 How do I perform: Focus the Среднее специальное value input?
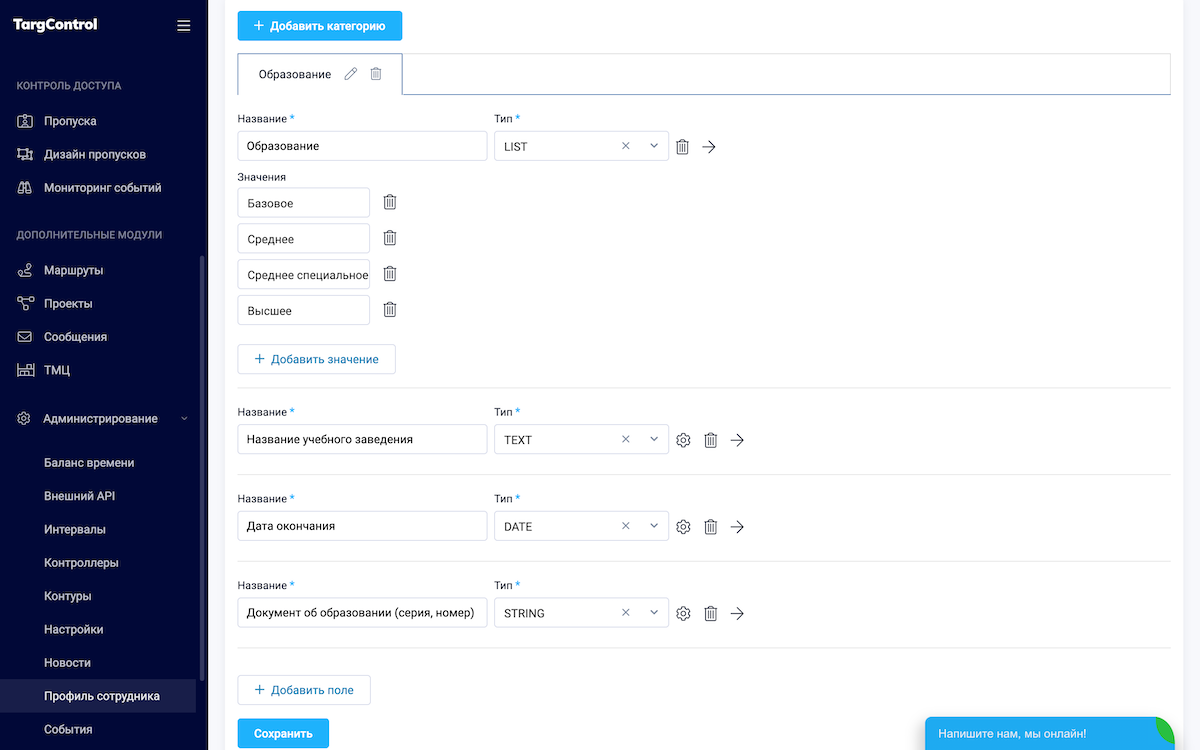coord(304,275)
